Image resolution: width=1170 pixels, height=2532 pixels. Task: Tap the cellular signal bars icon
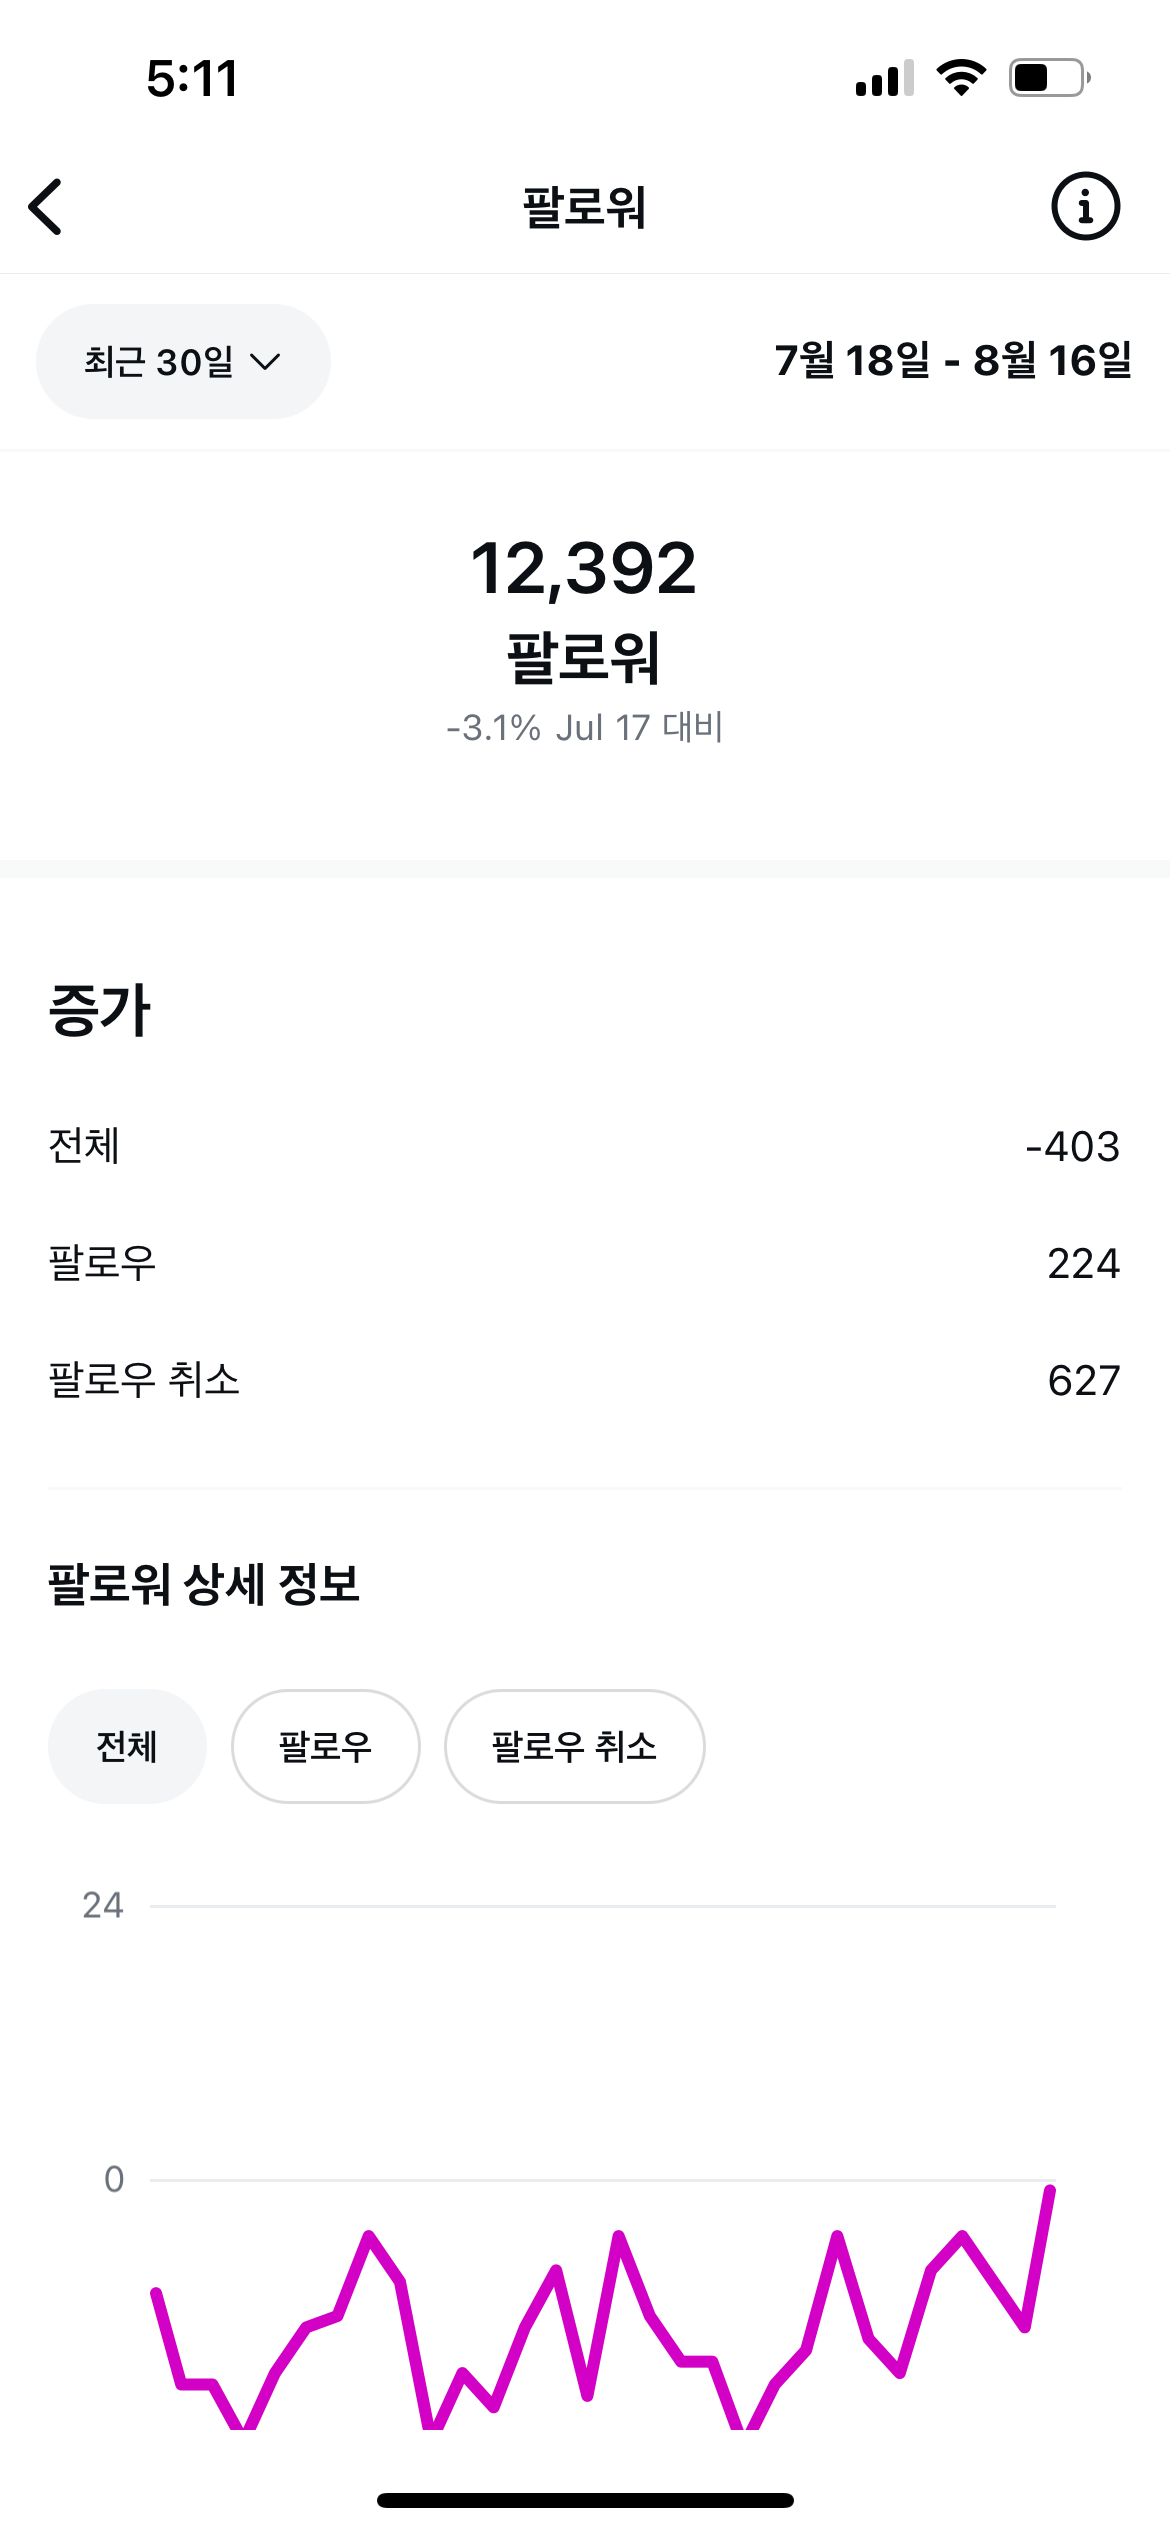click(x=884, y=78)
